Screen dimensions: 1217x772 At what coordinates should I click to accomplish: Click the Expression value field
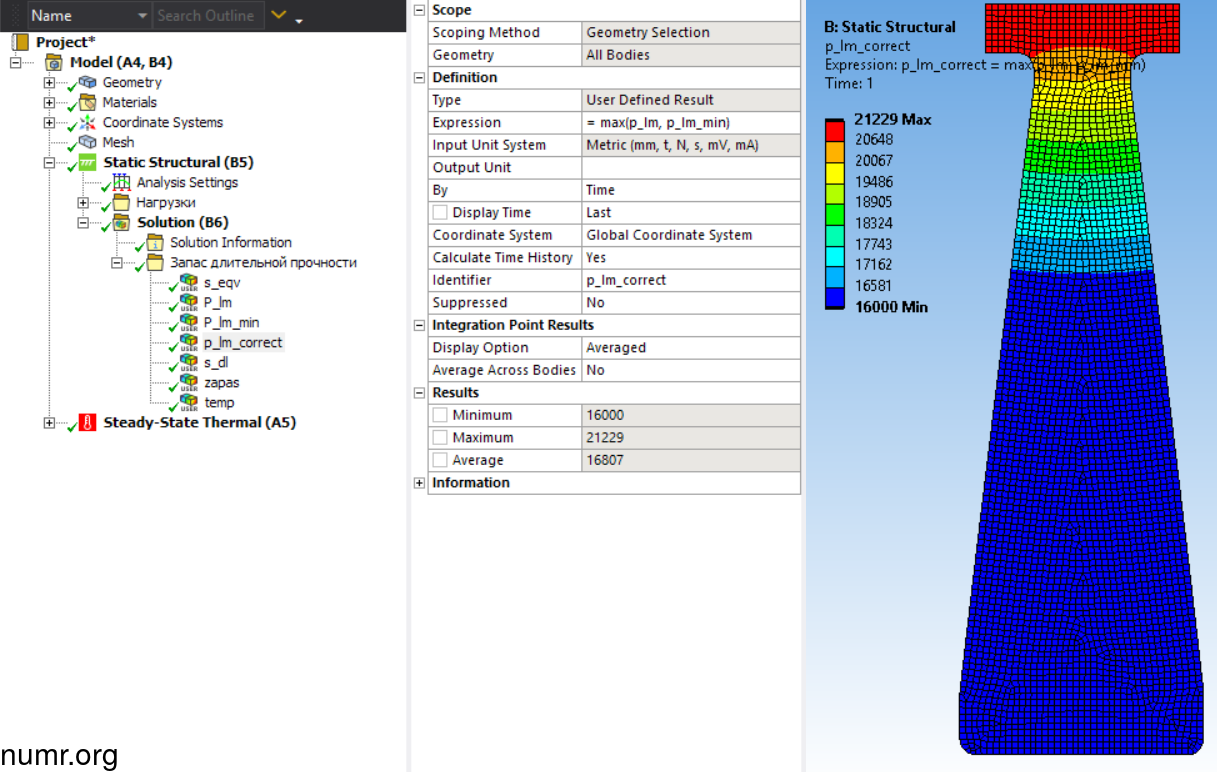point(690,123)
